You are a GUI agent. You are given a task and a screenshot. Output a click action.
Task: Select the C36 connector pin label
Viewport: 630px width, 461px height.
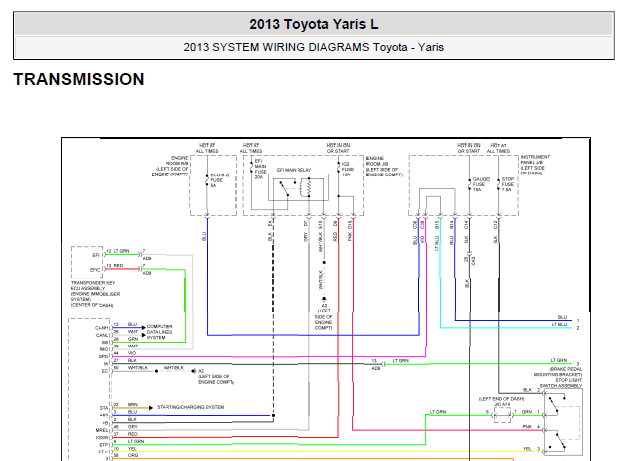[x=415, y=225]
